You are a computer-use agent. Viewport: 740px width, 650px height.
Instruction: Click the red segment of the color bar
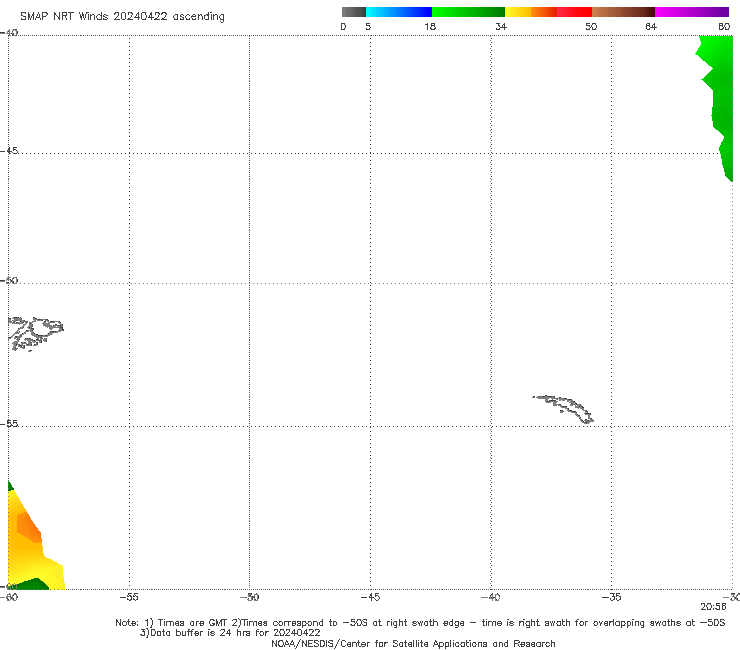pyautogui.click(x=574, y=12)
